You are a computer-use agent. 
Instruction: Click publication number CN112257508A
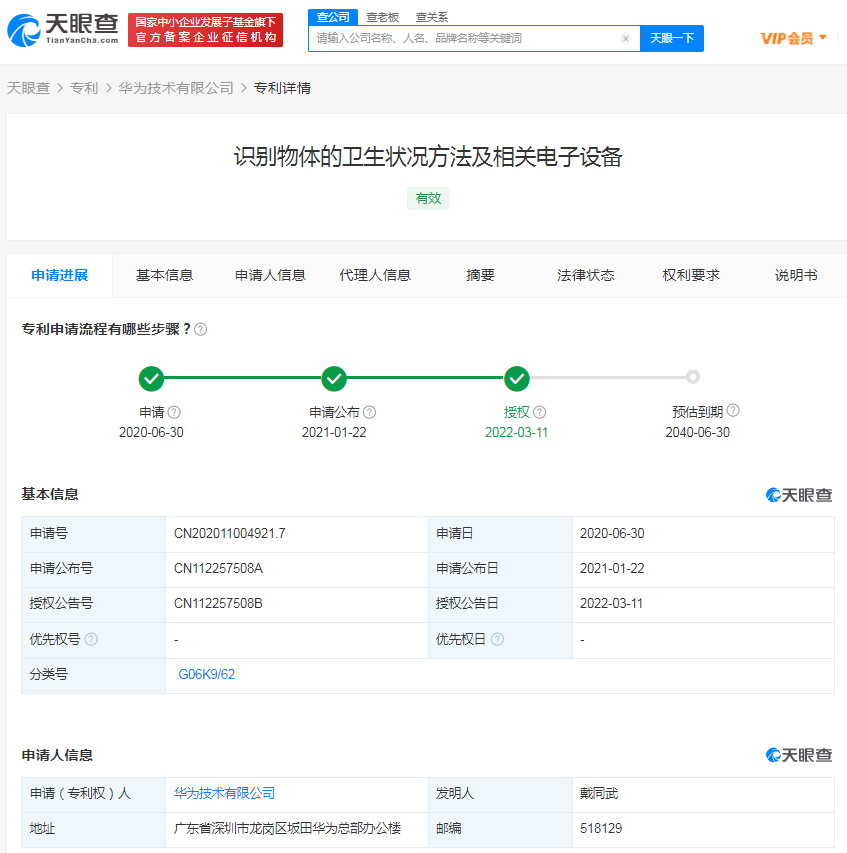coord(218,568)
